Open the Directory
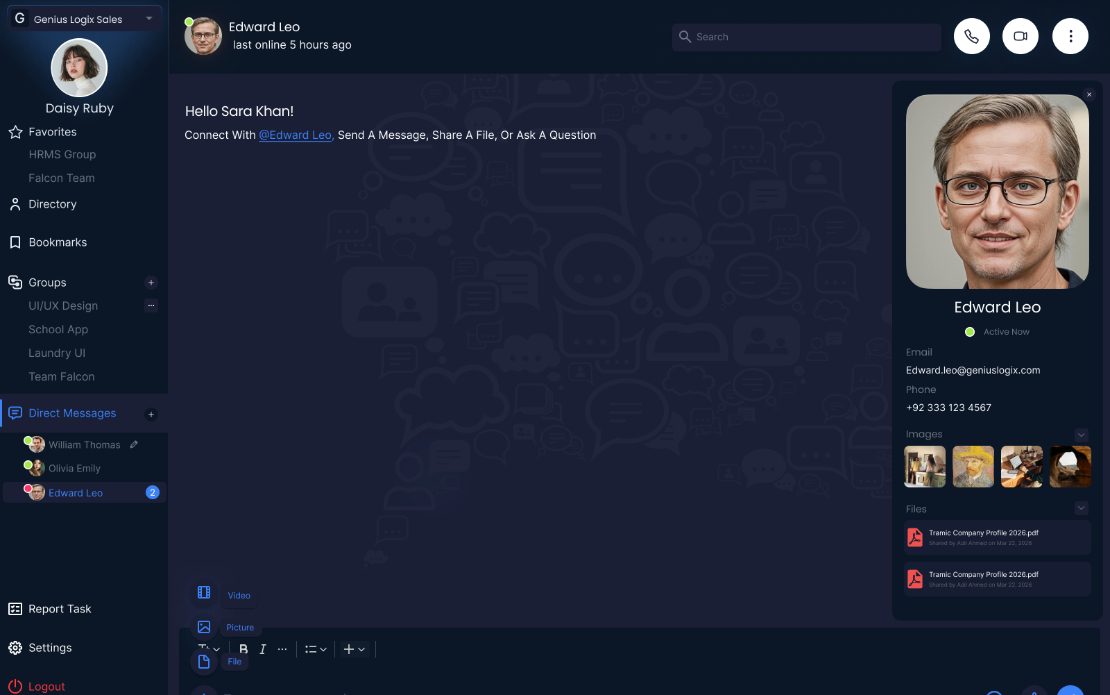The width and height of the screenshot is (1110, 695). click(43, 204)
